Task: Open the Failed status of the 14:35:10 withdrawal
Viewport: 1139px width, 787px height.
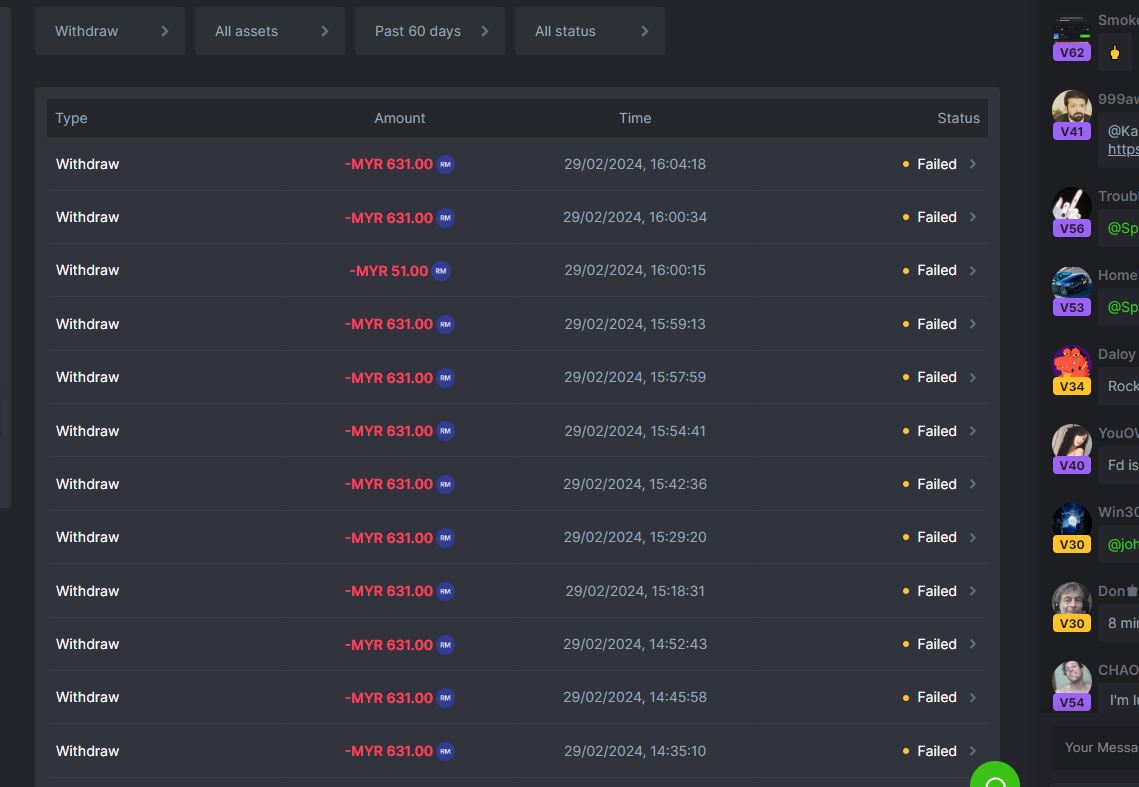Action: 936,751
